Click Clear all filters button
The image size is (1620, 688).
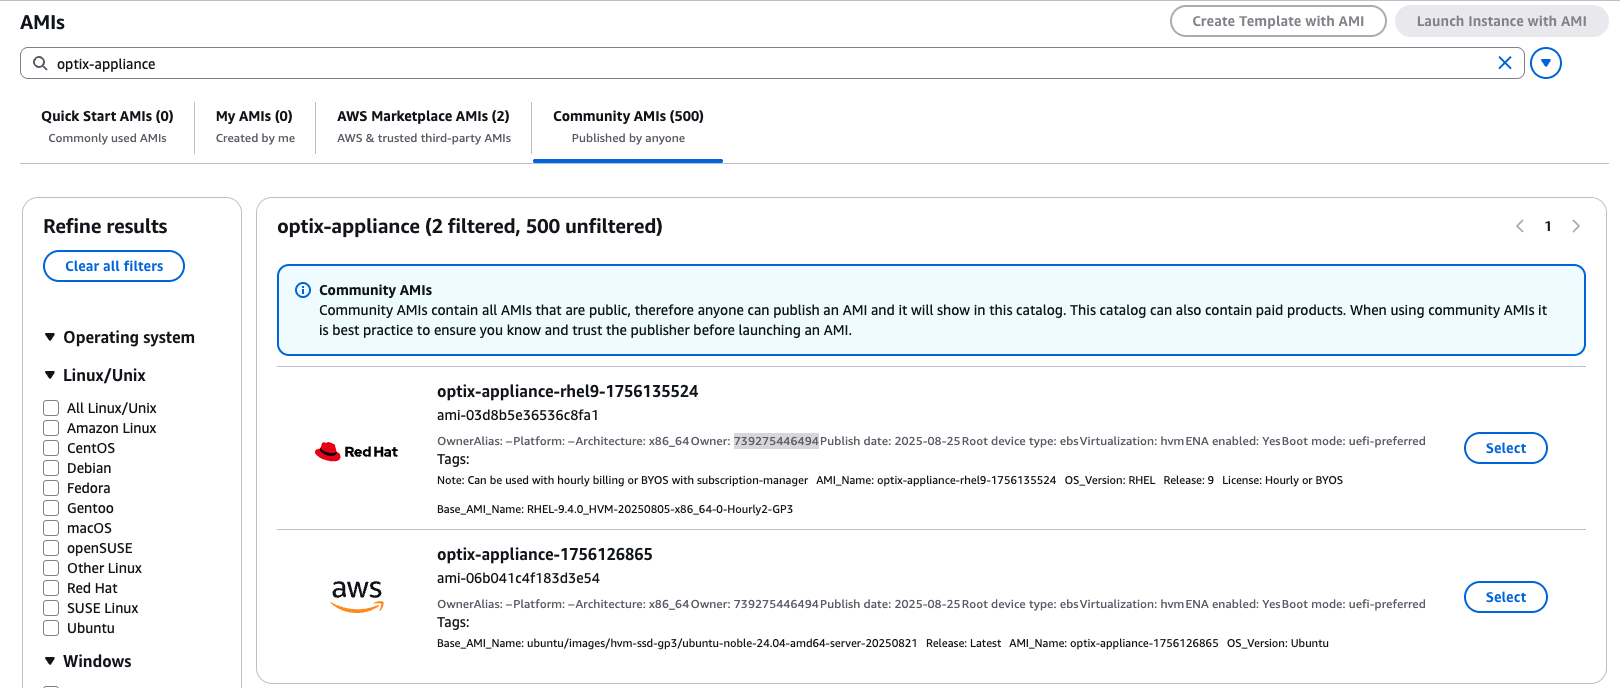(114, 266)
